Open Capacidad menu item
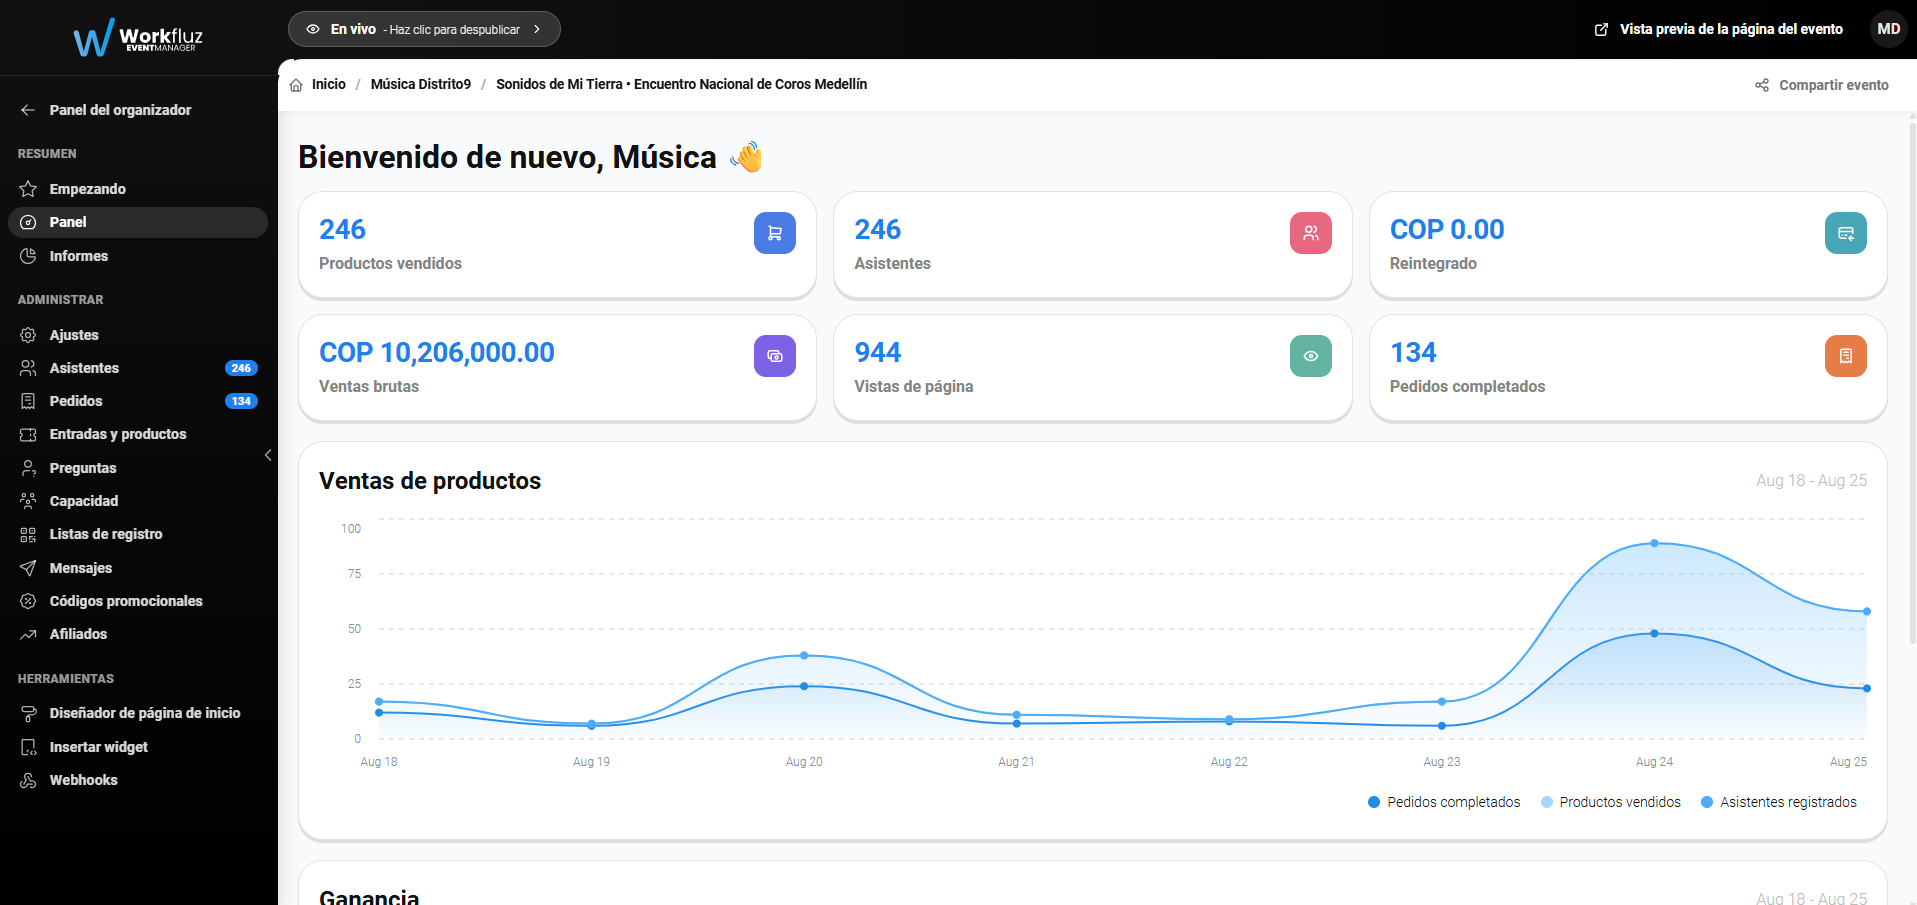 [x=138, y=501]
